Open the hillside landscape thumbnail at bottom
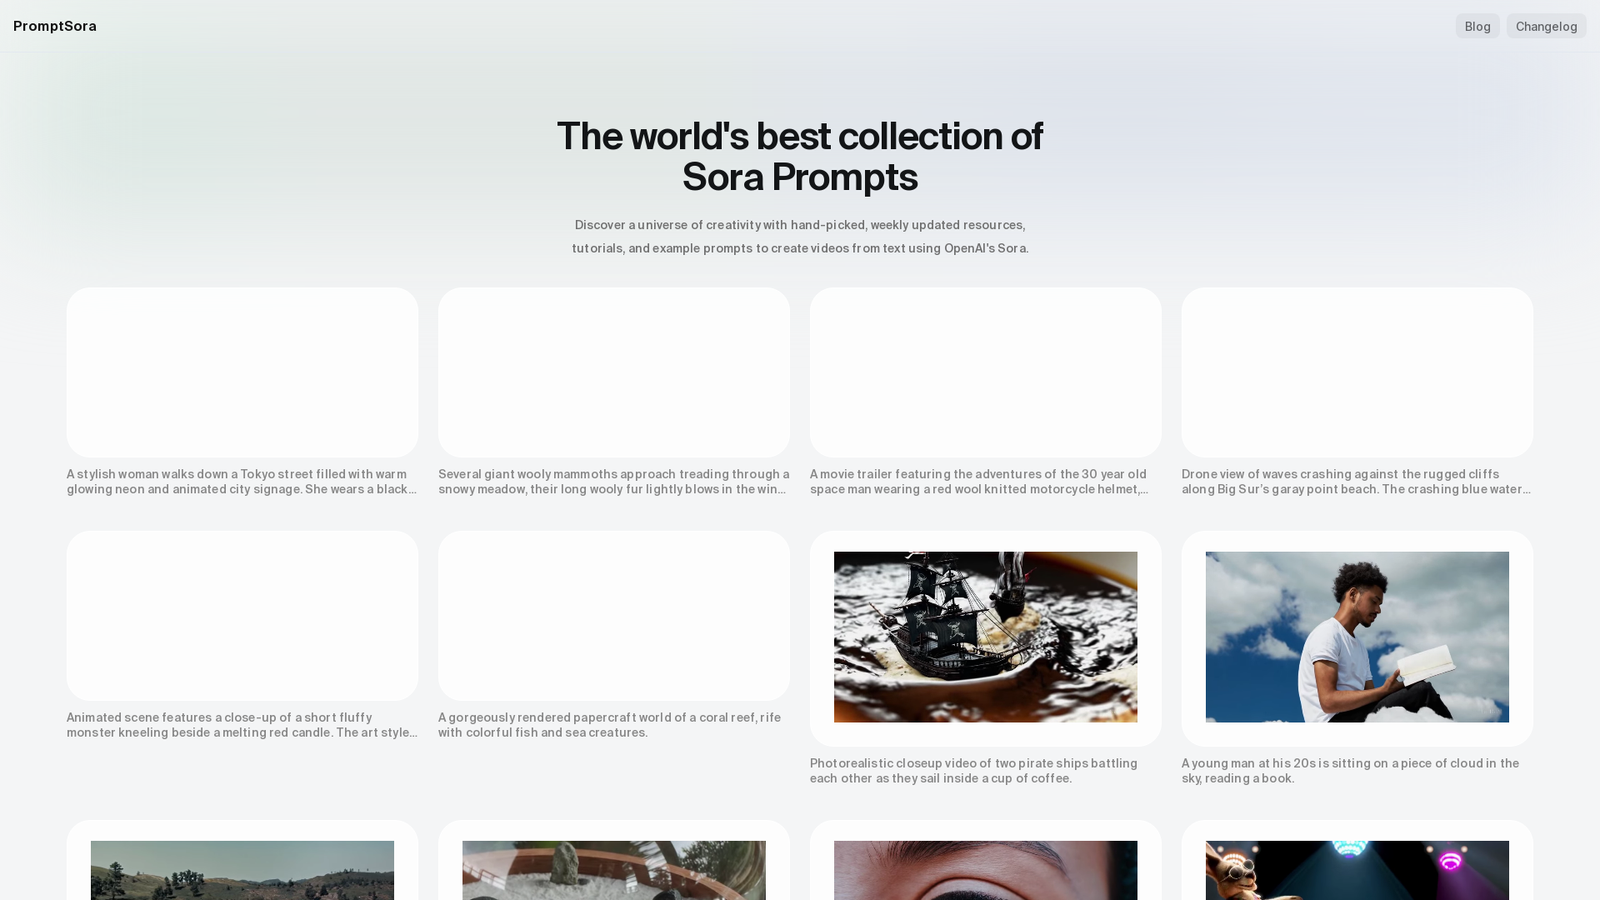 pos(242,870)
